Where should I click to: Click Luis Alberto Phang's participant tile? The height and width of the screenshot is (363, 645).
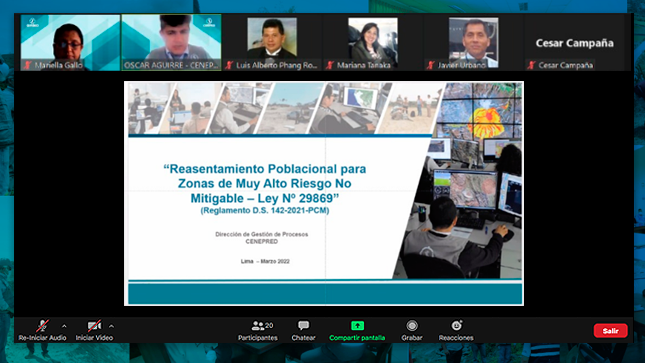click(x=272, y=42)
